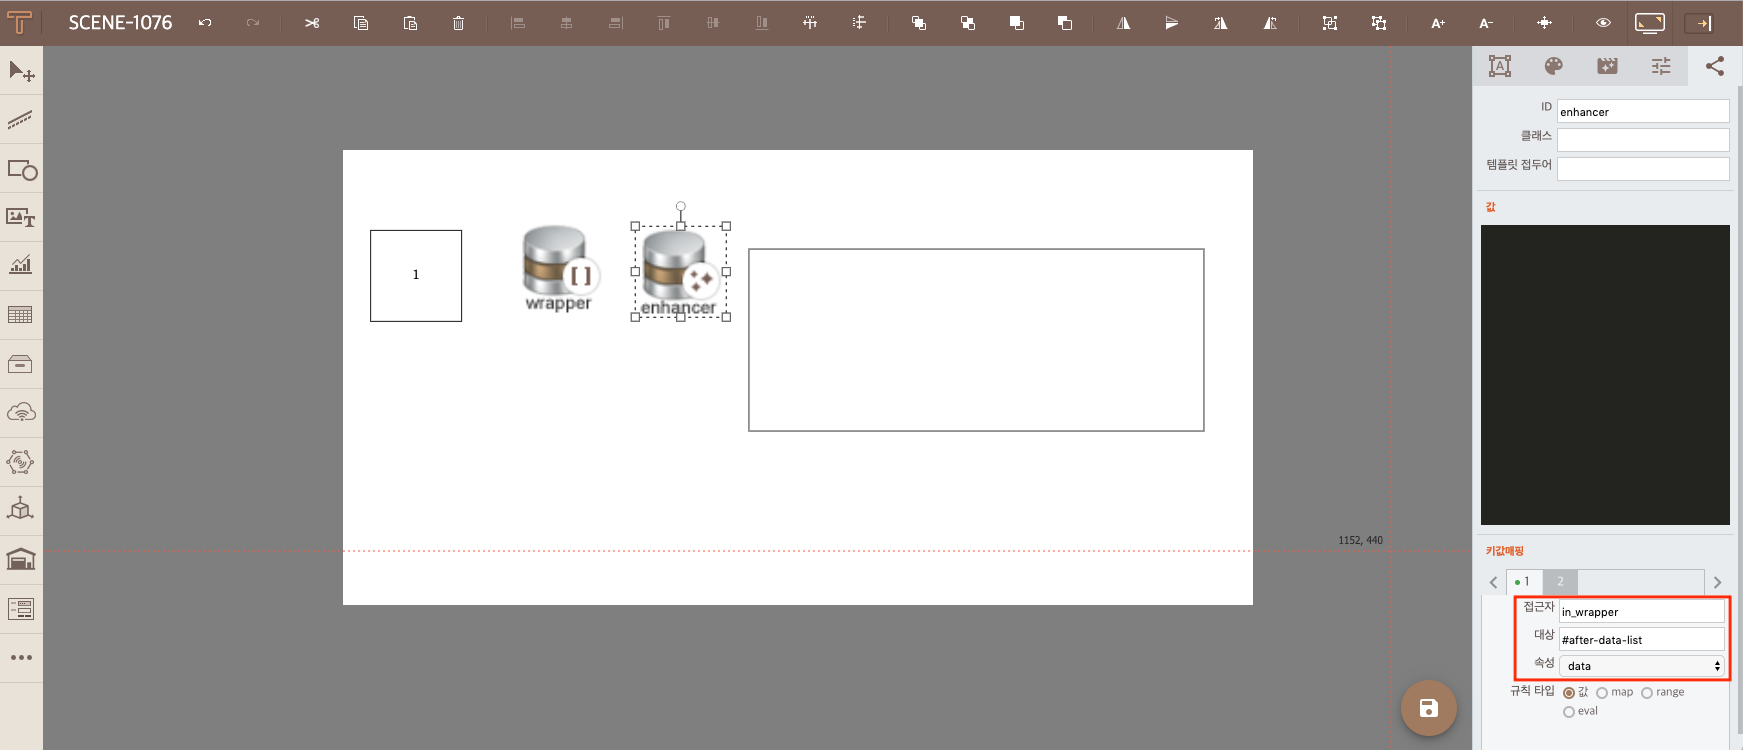Open the data binding share tab
This screenshot has height=750, width=1743.
pyautogui.click(x=1715, y=66)
